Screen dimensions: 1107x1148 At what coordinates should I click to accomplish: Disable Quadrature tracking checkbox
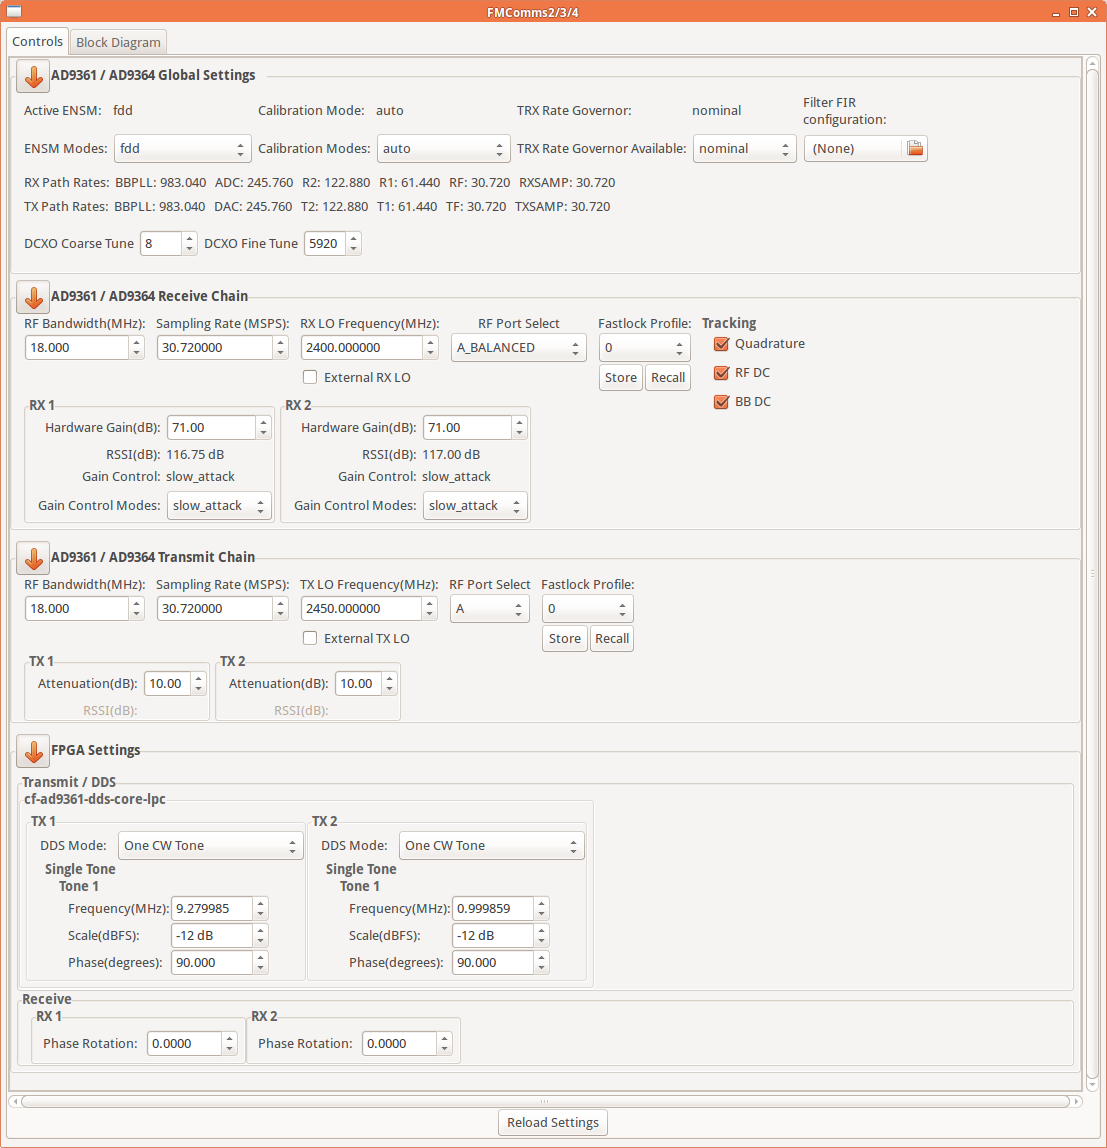pos(721,344)
